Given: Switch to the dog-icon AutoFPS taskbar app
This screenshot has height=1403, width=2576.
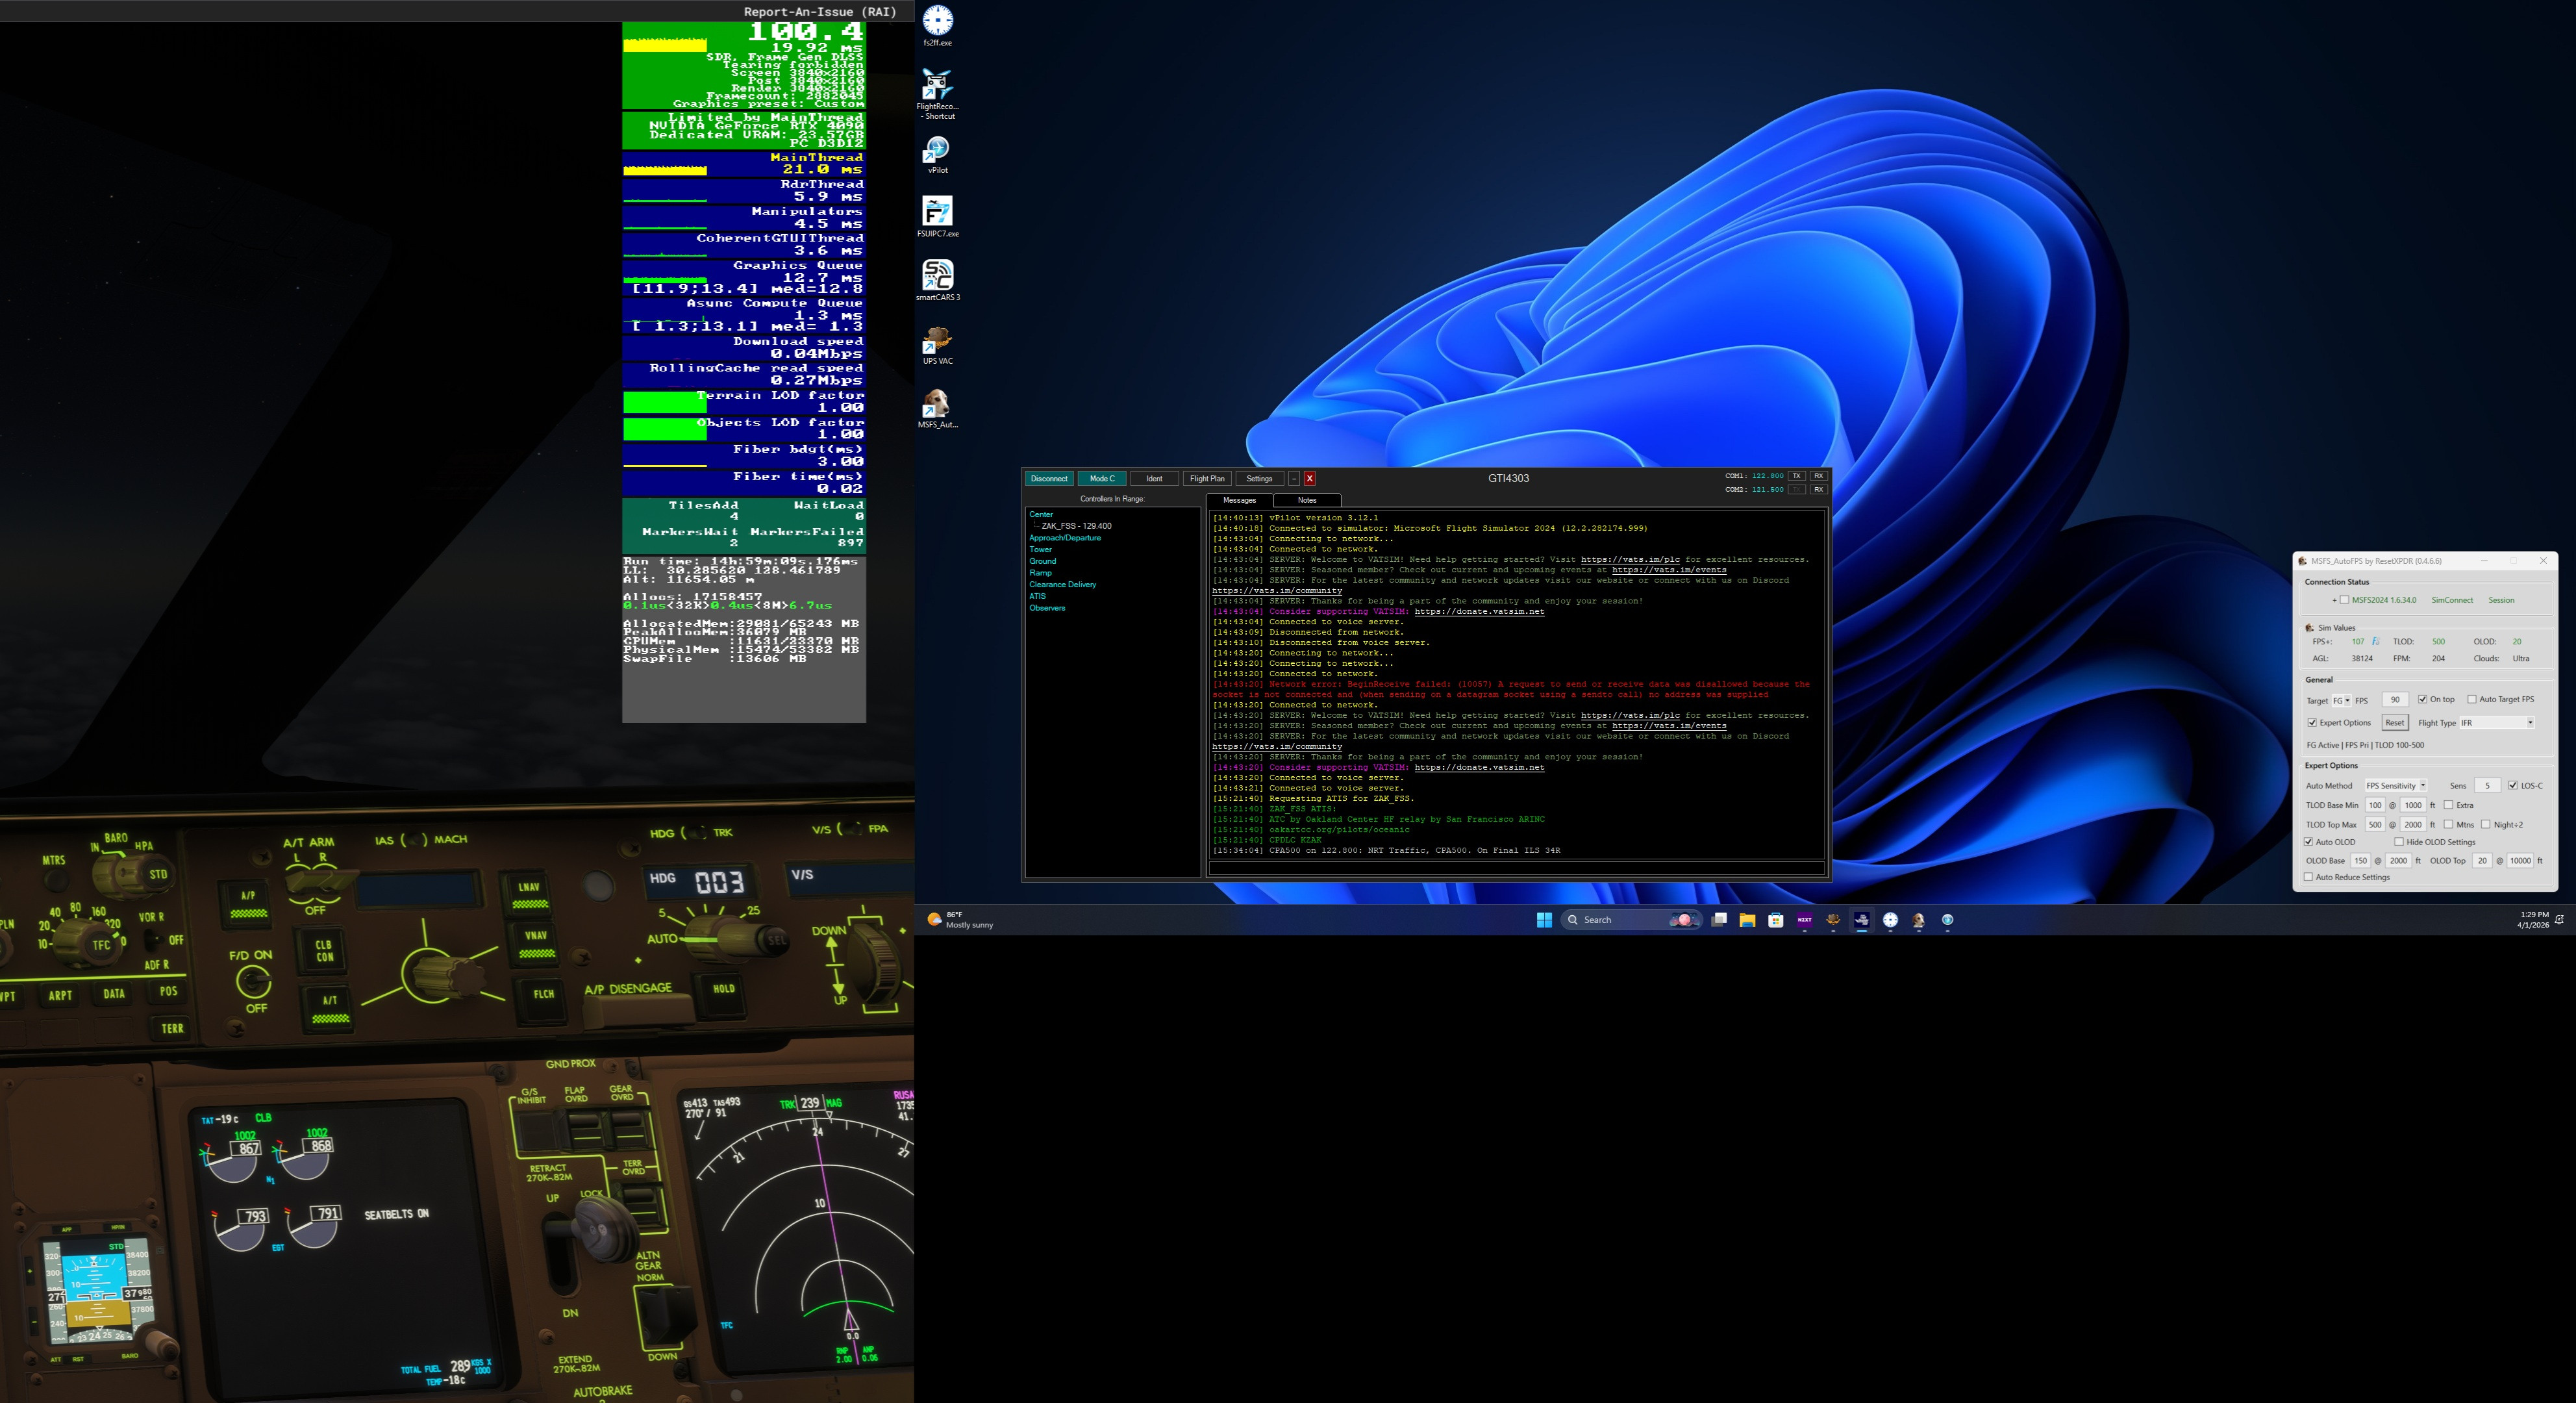Looking at the screenshot, I should (x=1919, y=920).
